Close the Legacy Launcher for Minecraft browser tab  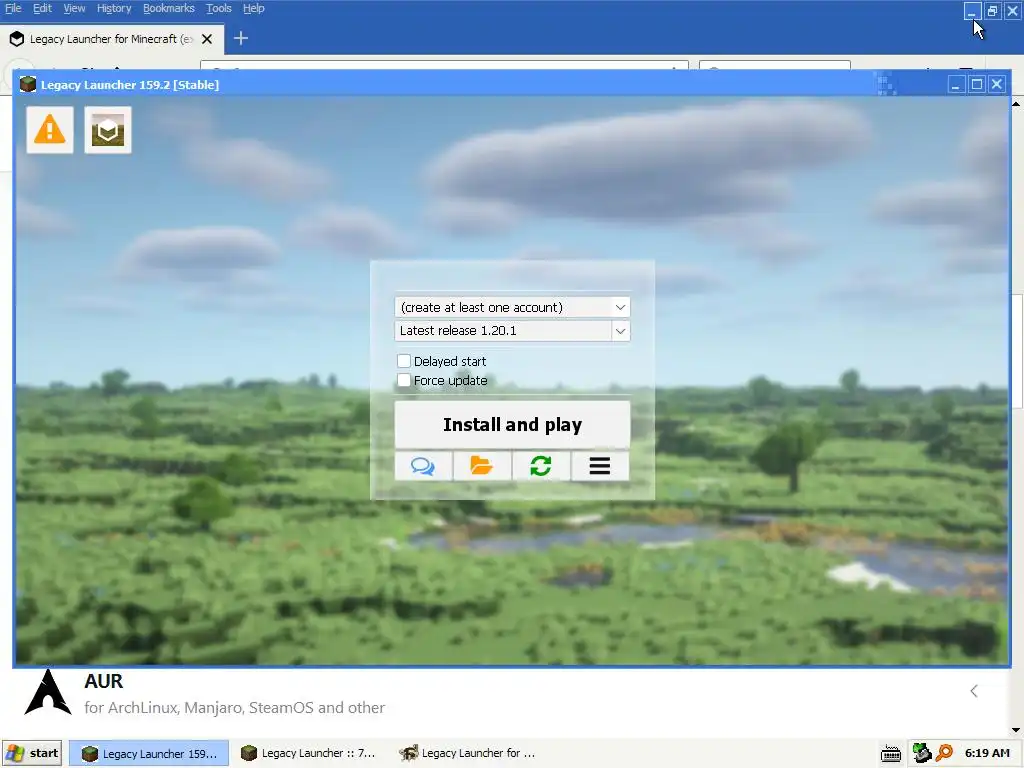pos(207,39)
